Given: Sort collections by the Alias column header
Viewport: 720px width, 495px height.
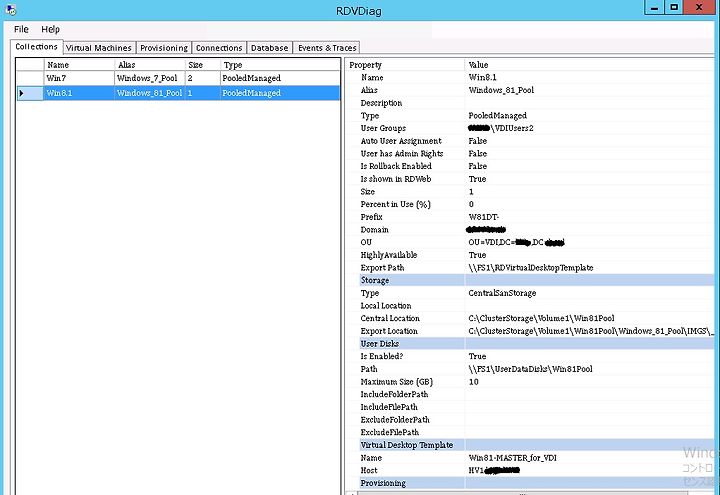Looking at the screenshot, I should tap(150, 65).
